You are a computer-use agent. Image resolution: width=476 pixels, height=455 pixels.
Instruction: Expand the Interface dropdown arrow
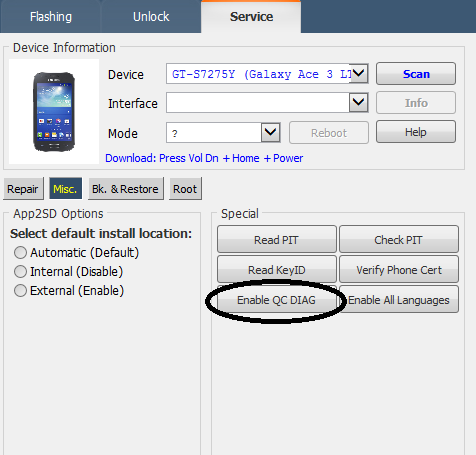click(x=358, y=102)
